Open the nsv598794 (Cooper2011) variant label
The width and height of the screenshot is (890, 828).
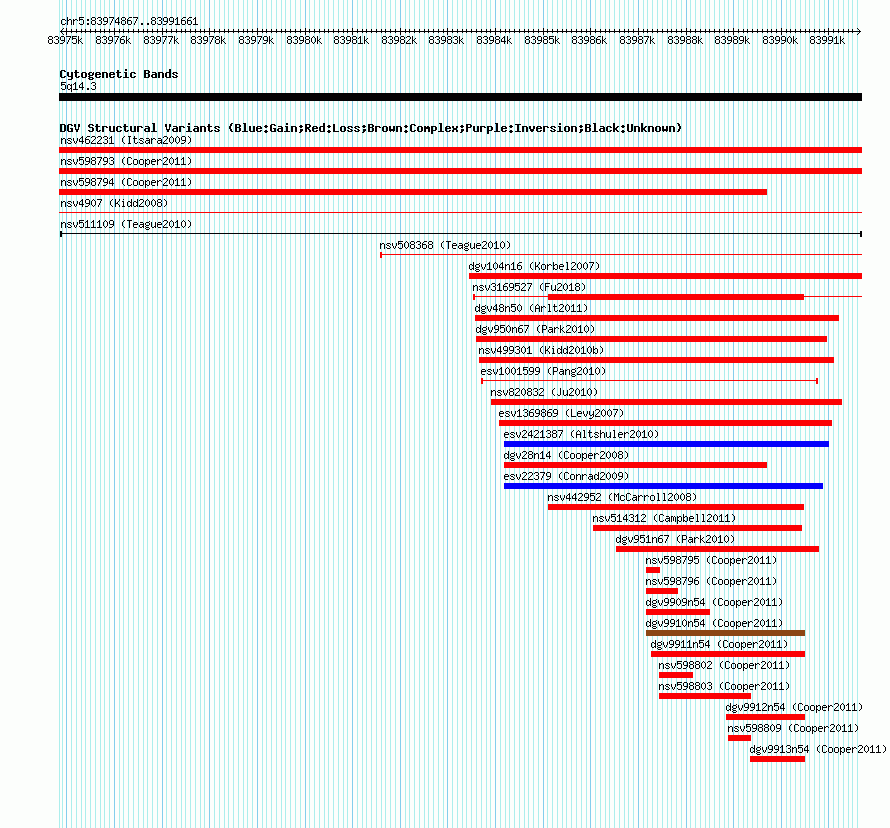point(126,182)
